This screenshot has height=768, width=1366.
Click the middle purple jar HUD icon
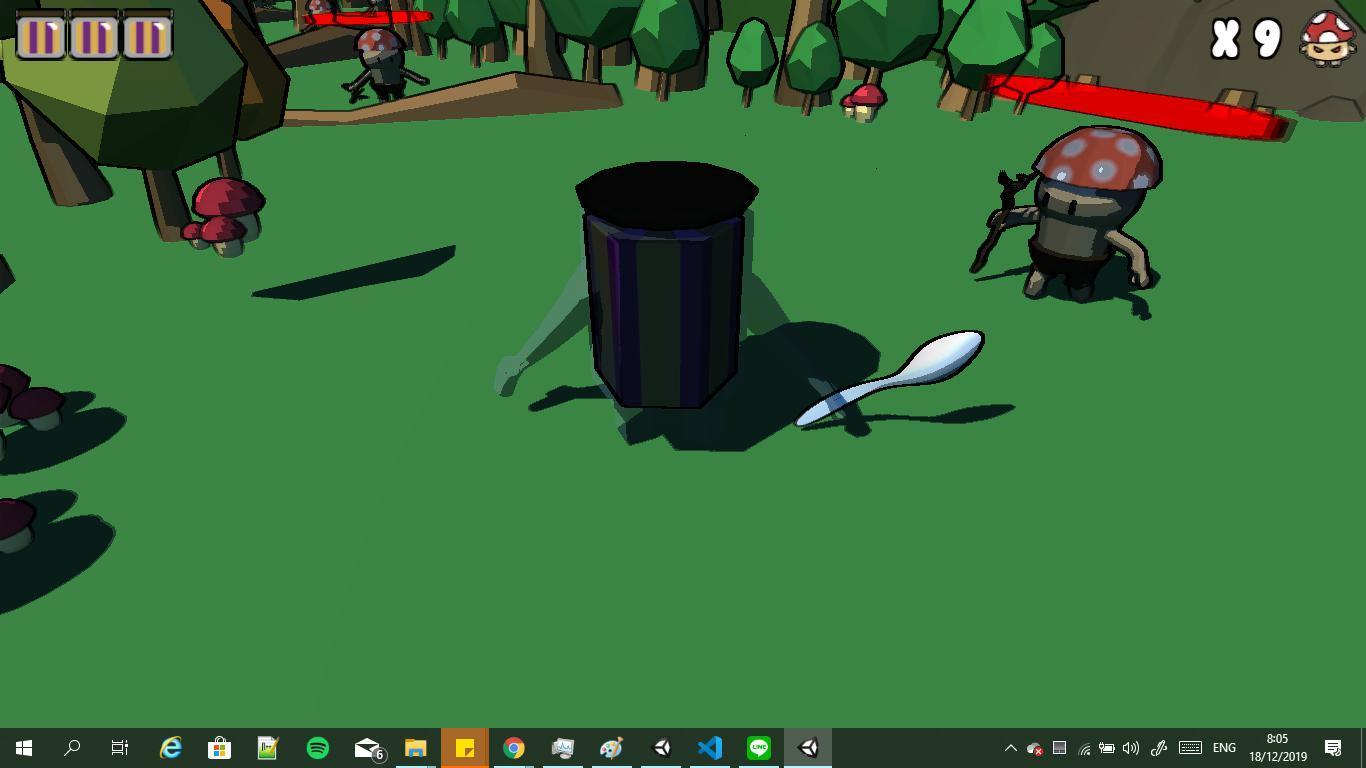pos(94,37)
